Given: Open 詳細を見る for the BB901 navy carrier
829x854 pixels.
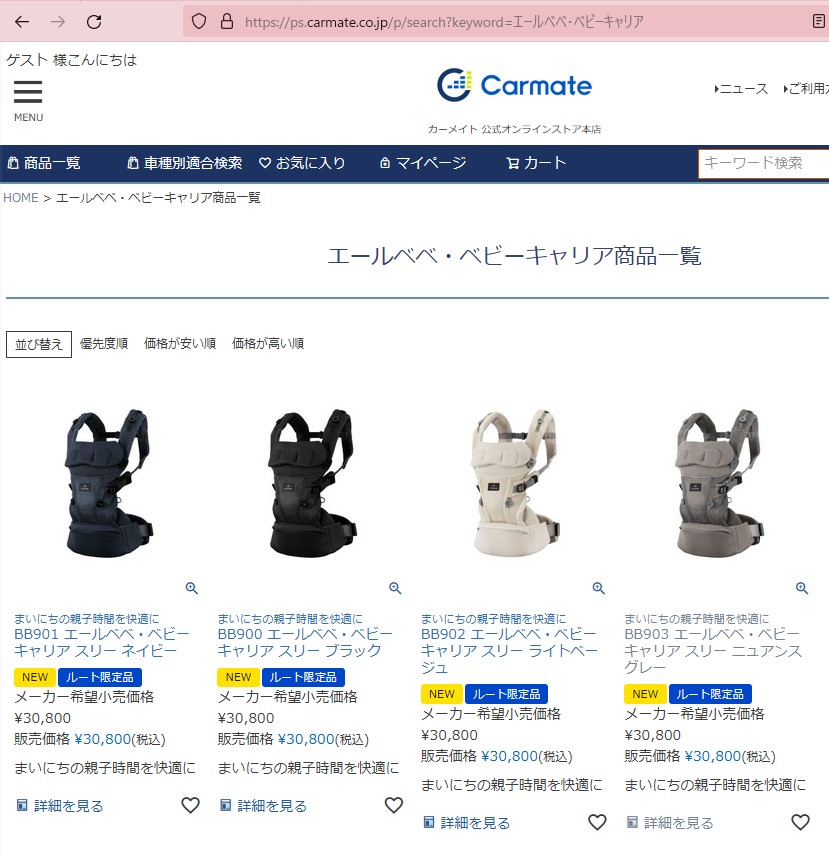Looking at the screenshot, I should 60,806.
